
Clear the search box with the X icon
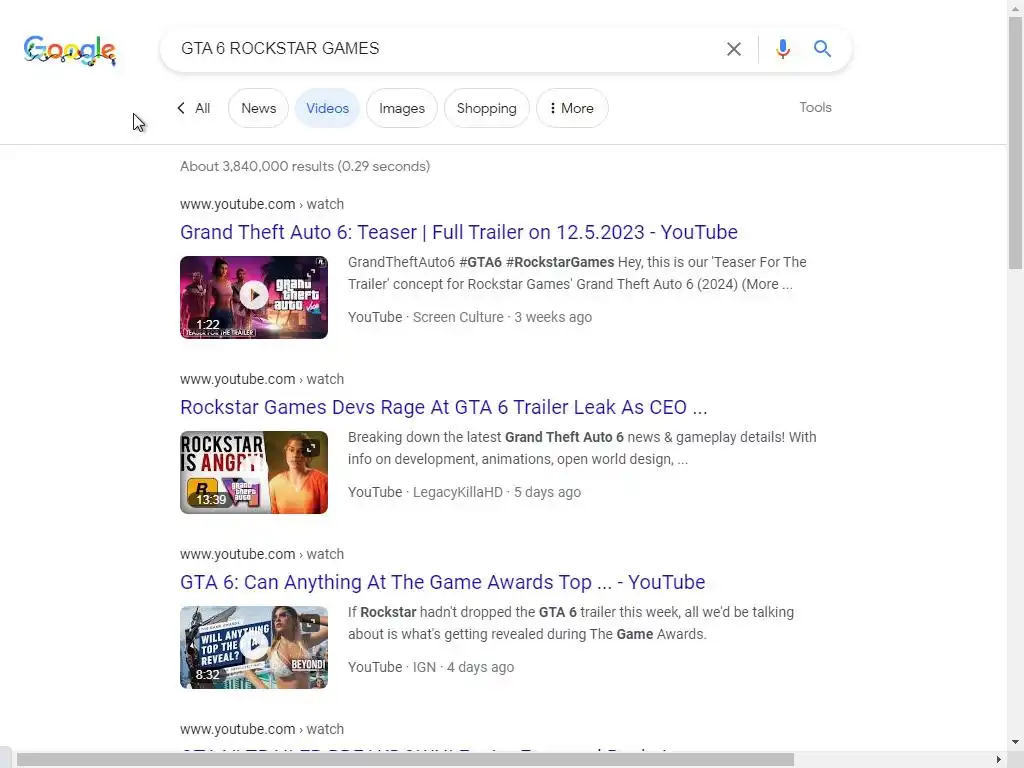(734, 49)
